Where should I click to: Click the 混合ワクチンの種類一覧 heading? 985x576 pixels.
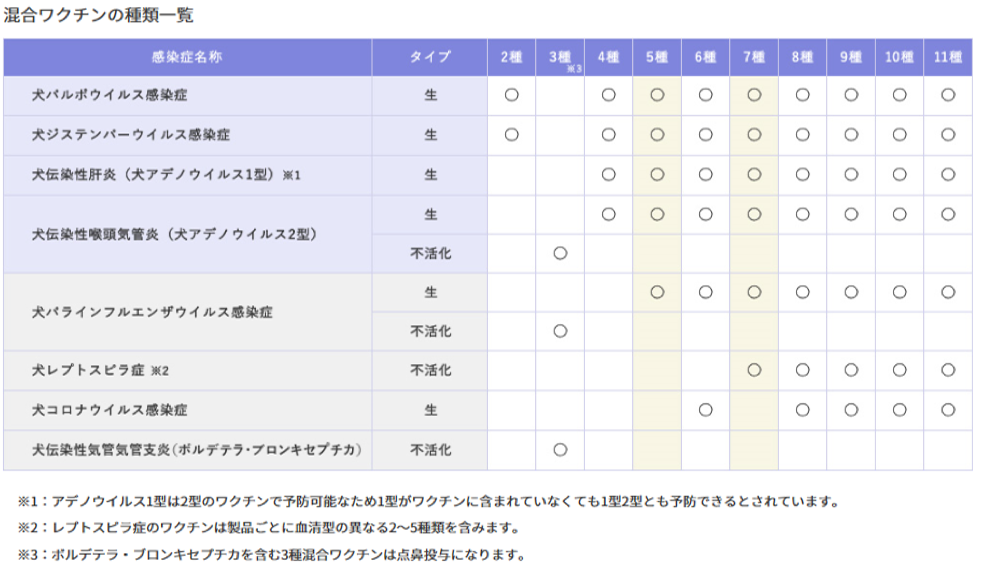(x=97, y=15)
